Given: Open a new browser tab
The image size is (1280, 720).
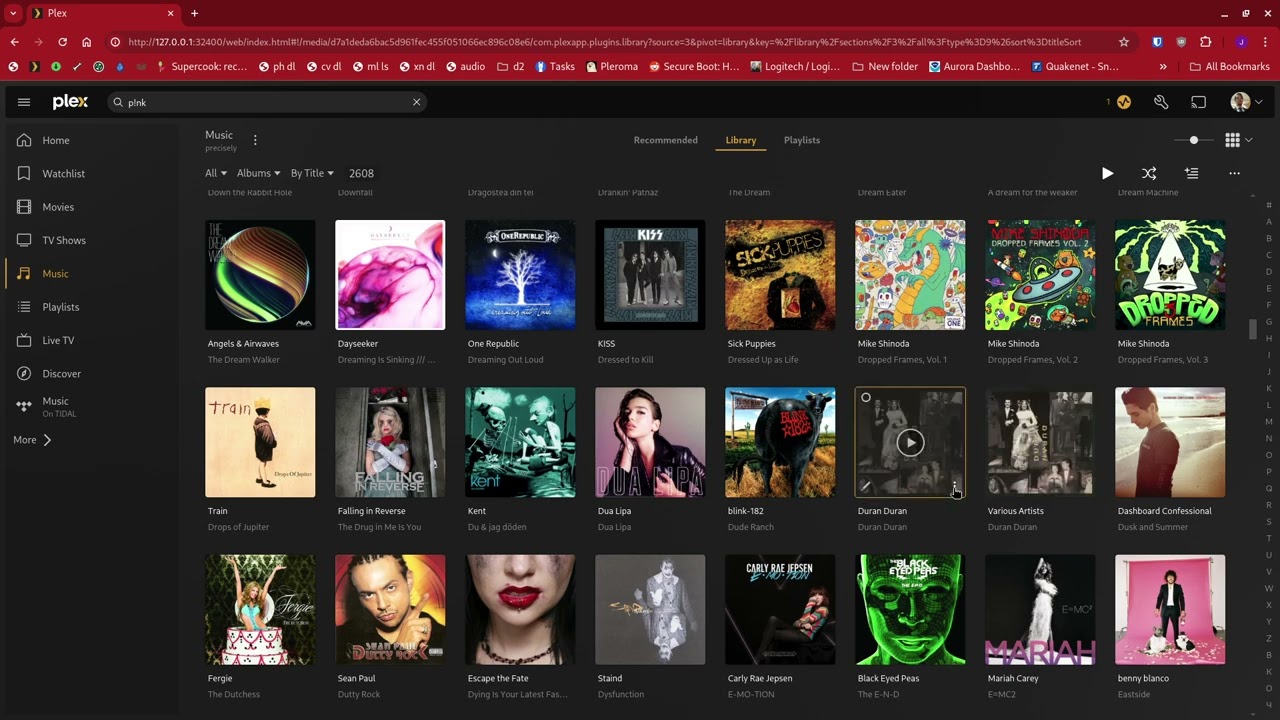Looking at the screenshot, I should pos(194,13).
